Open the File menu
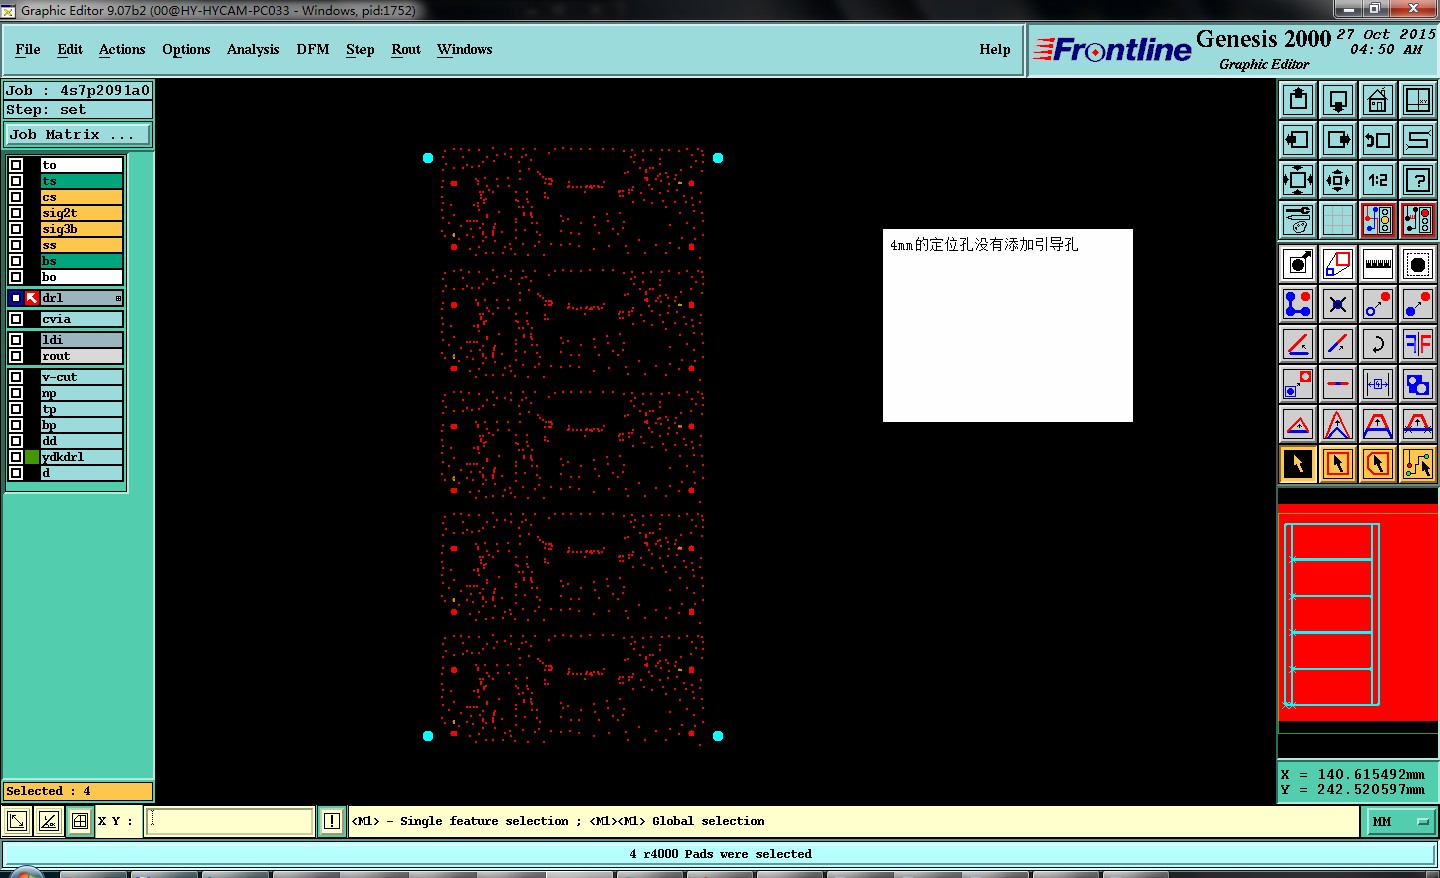Viewport: 1440px width, 878px height. pos(28,49)
